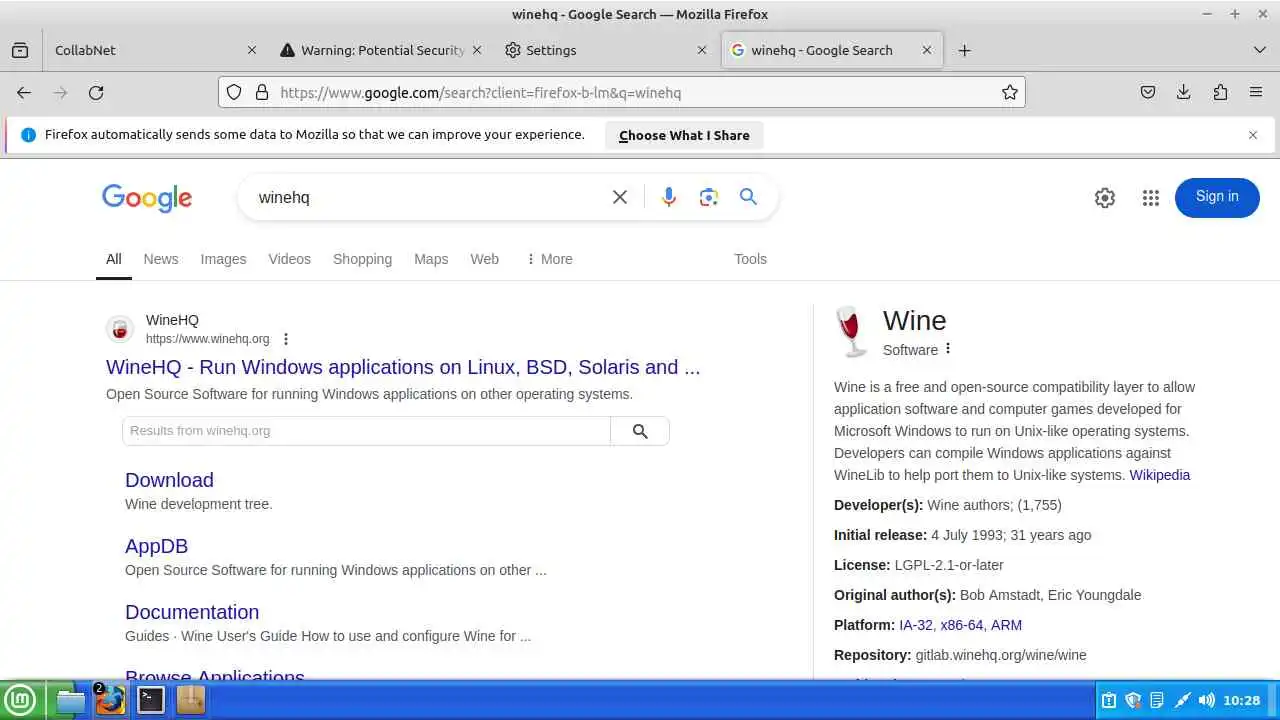The image size is (1280, 720).
Task: Select the Web search tab
Action: click(x=485, y=259)
